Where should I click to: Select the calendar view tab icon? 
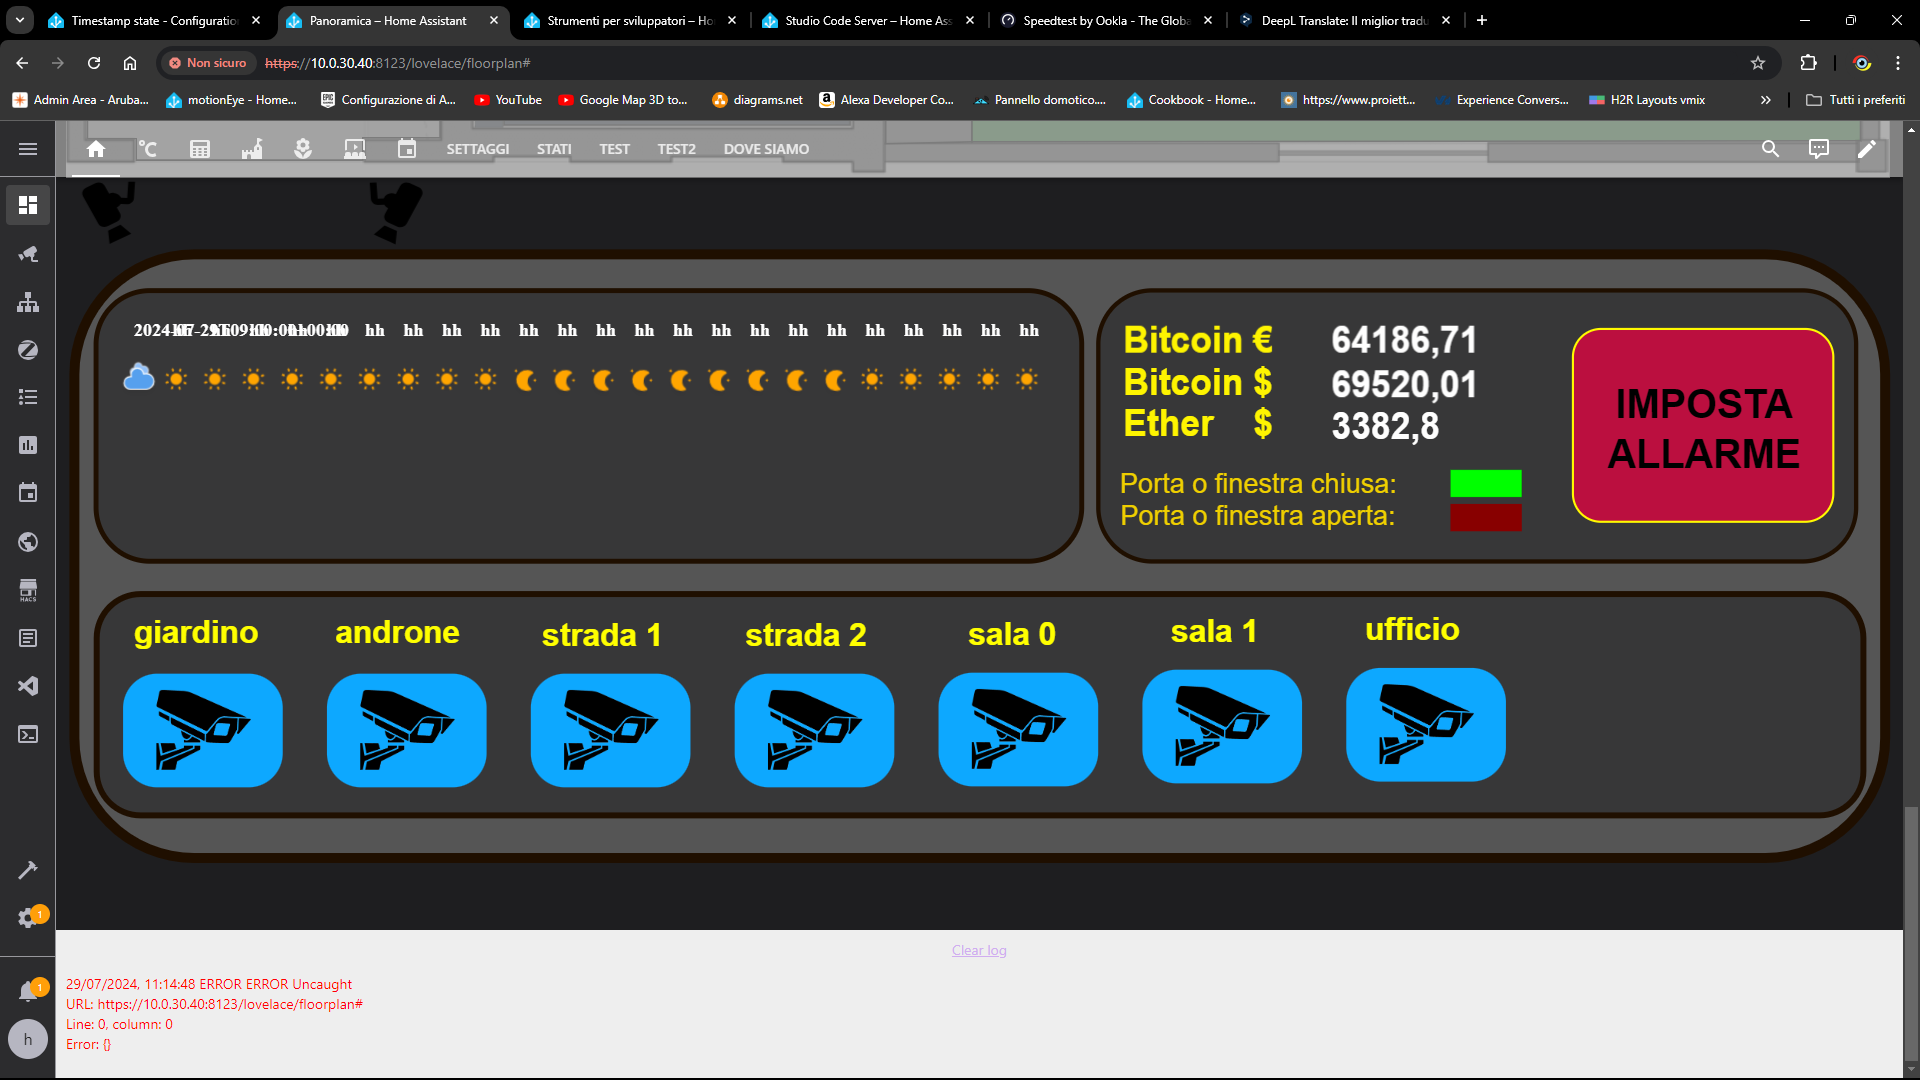pyautogui.click(x=407, y=149)
